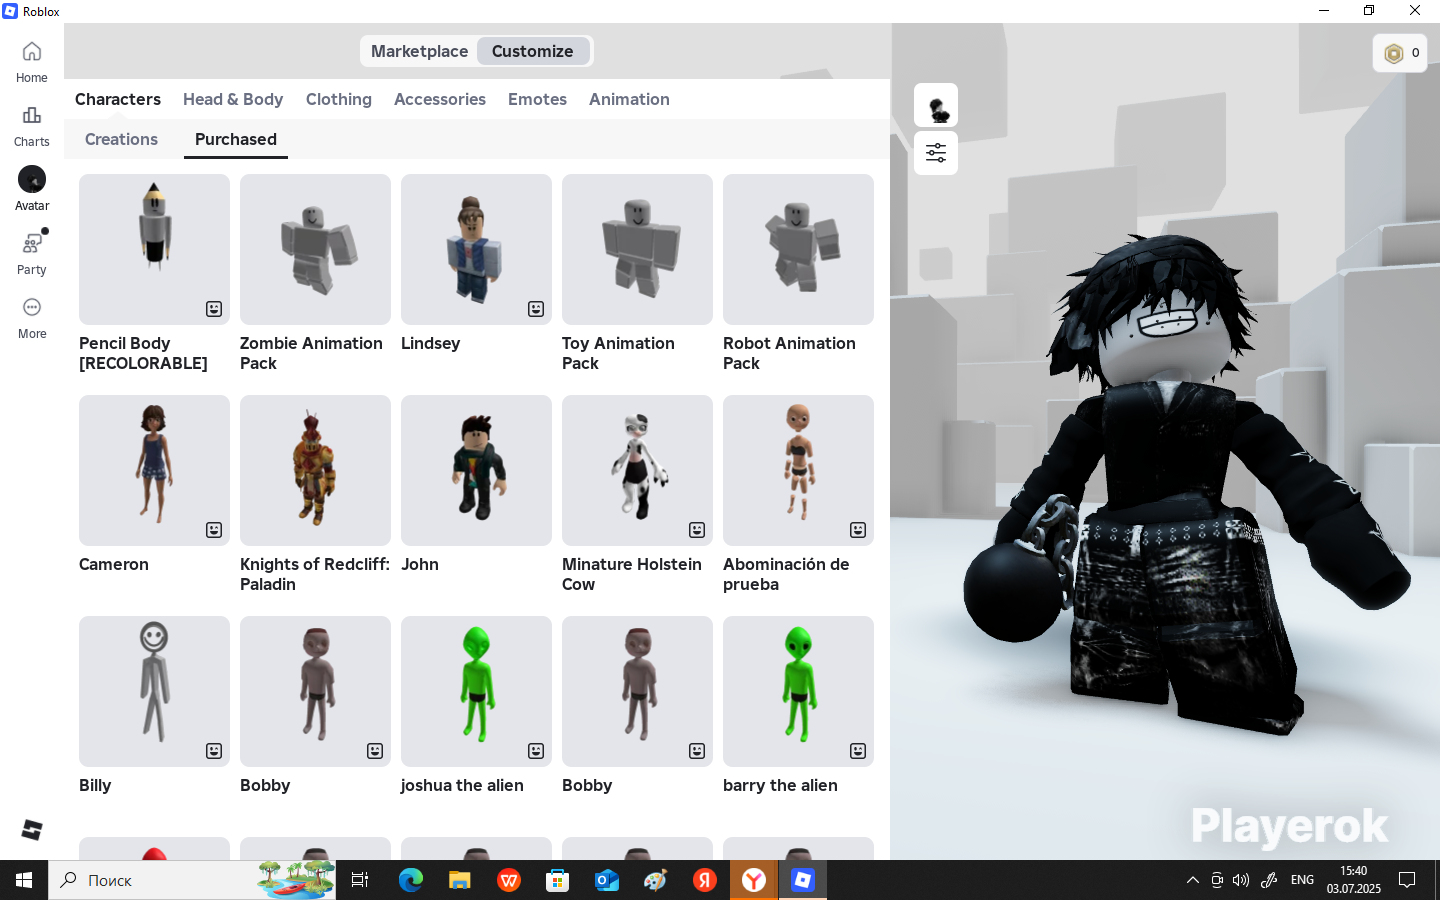The image size is (1440, 900).
Task: Click the avatar view icon above the preview
Action: point(936,105)
